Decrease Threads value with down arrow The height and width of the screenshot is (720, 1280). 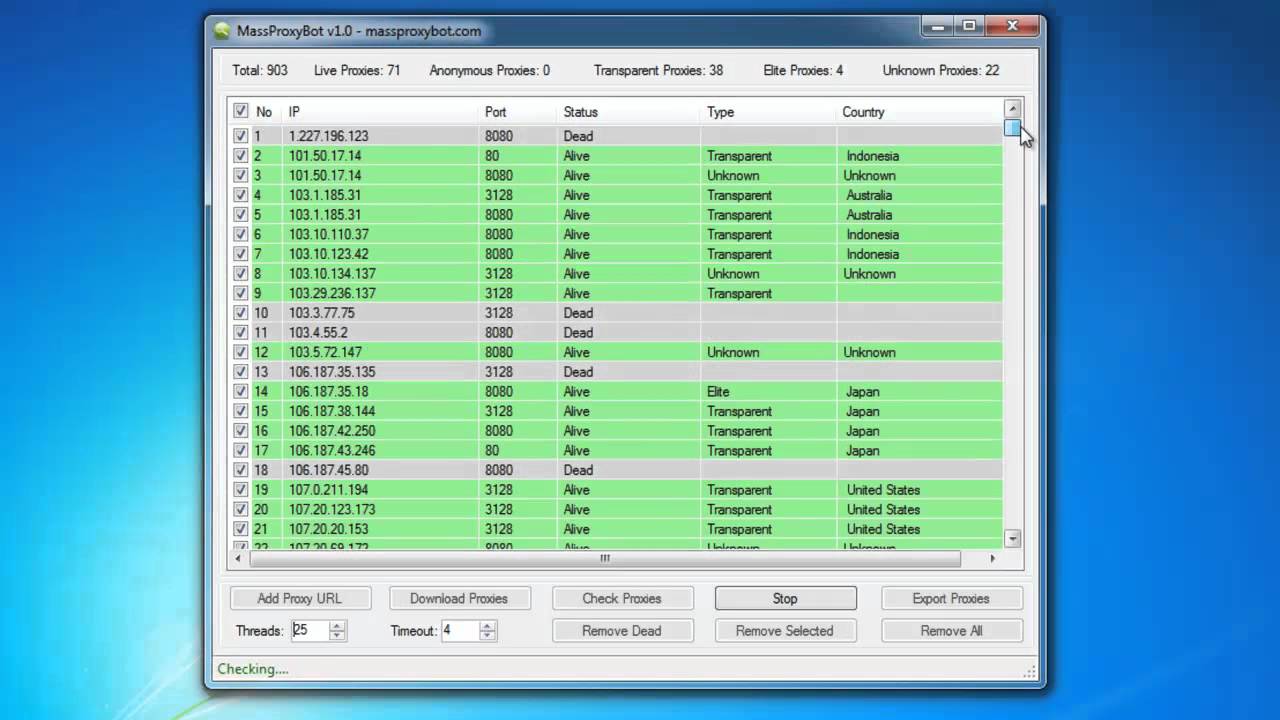click(x=337, y=636)
